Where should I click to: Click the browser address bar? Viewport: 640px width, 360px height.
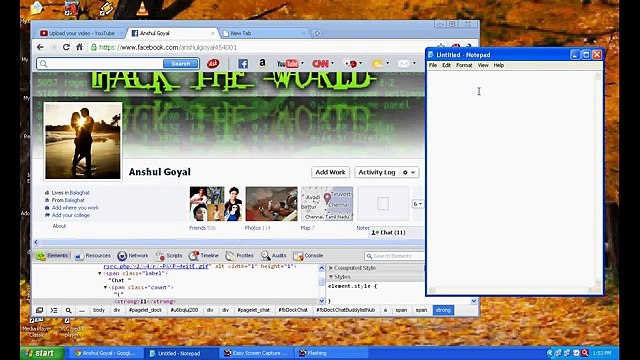(261, 47)
